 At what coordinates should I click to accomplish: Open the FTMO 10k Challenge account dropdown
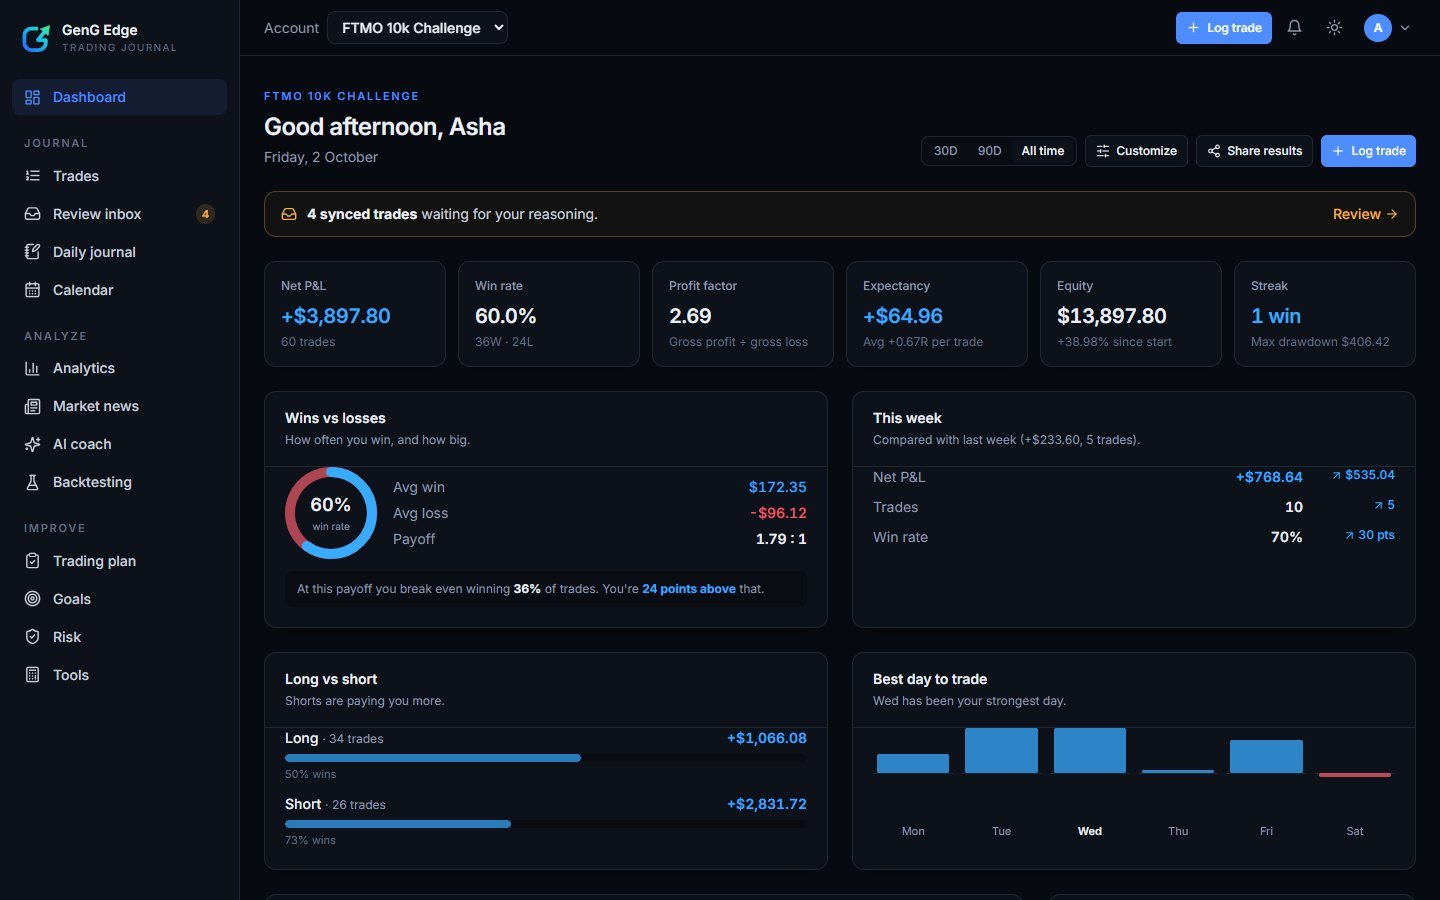[x=417, y=28]
